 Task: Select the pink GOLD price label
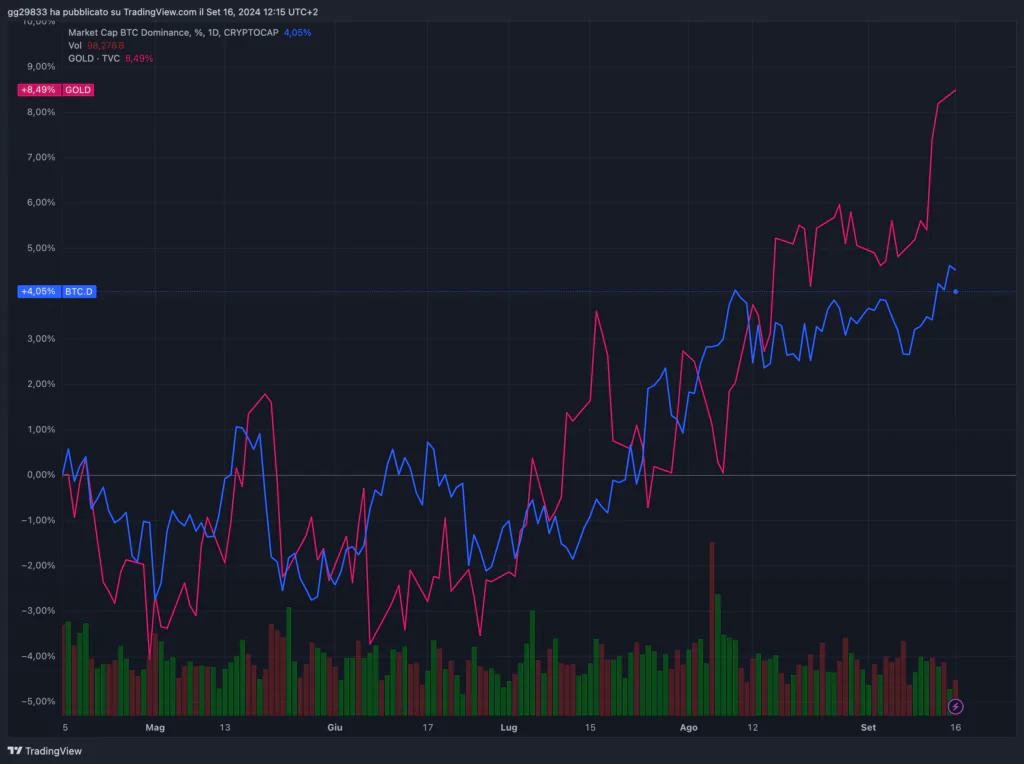pyautogui.click(x=78, y=90)
